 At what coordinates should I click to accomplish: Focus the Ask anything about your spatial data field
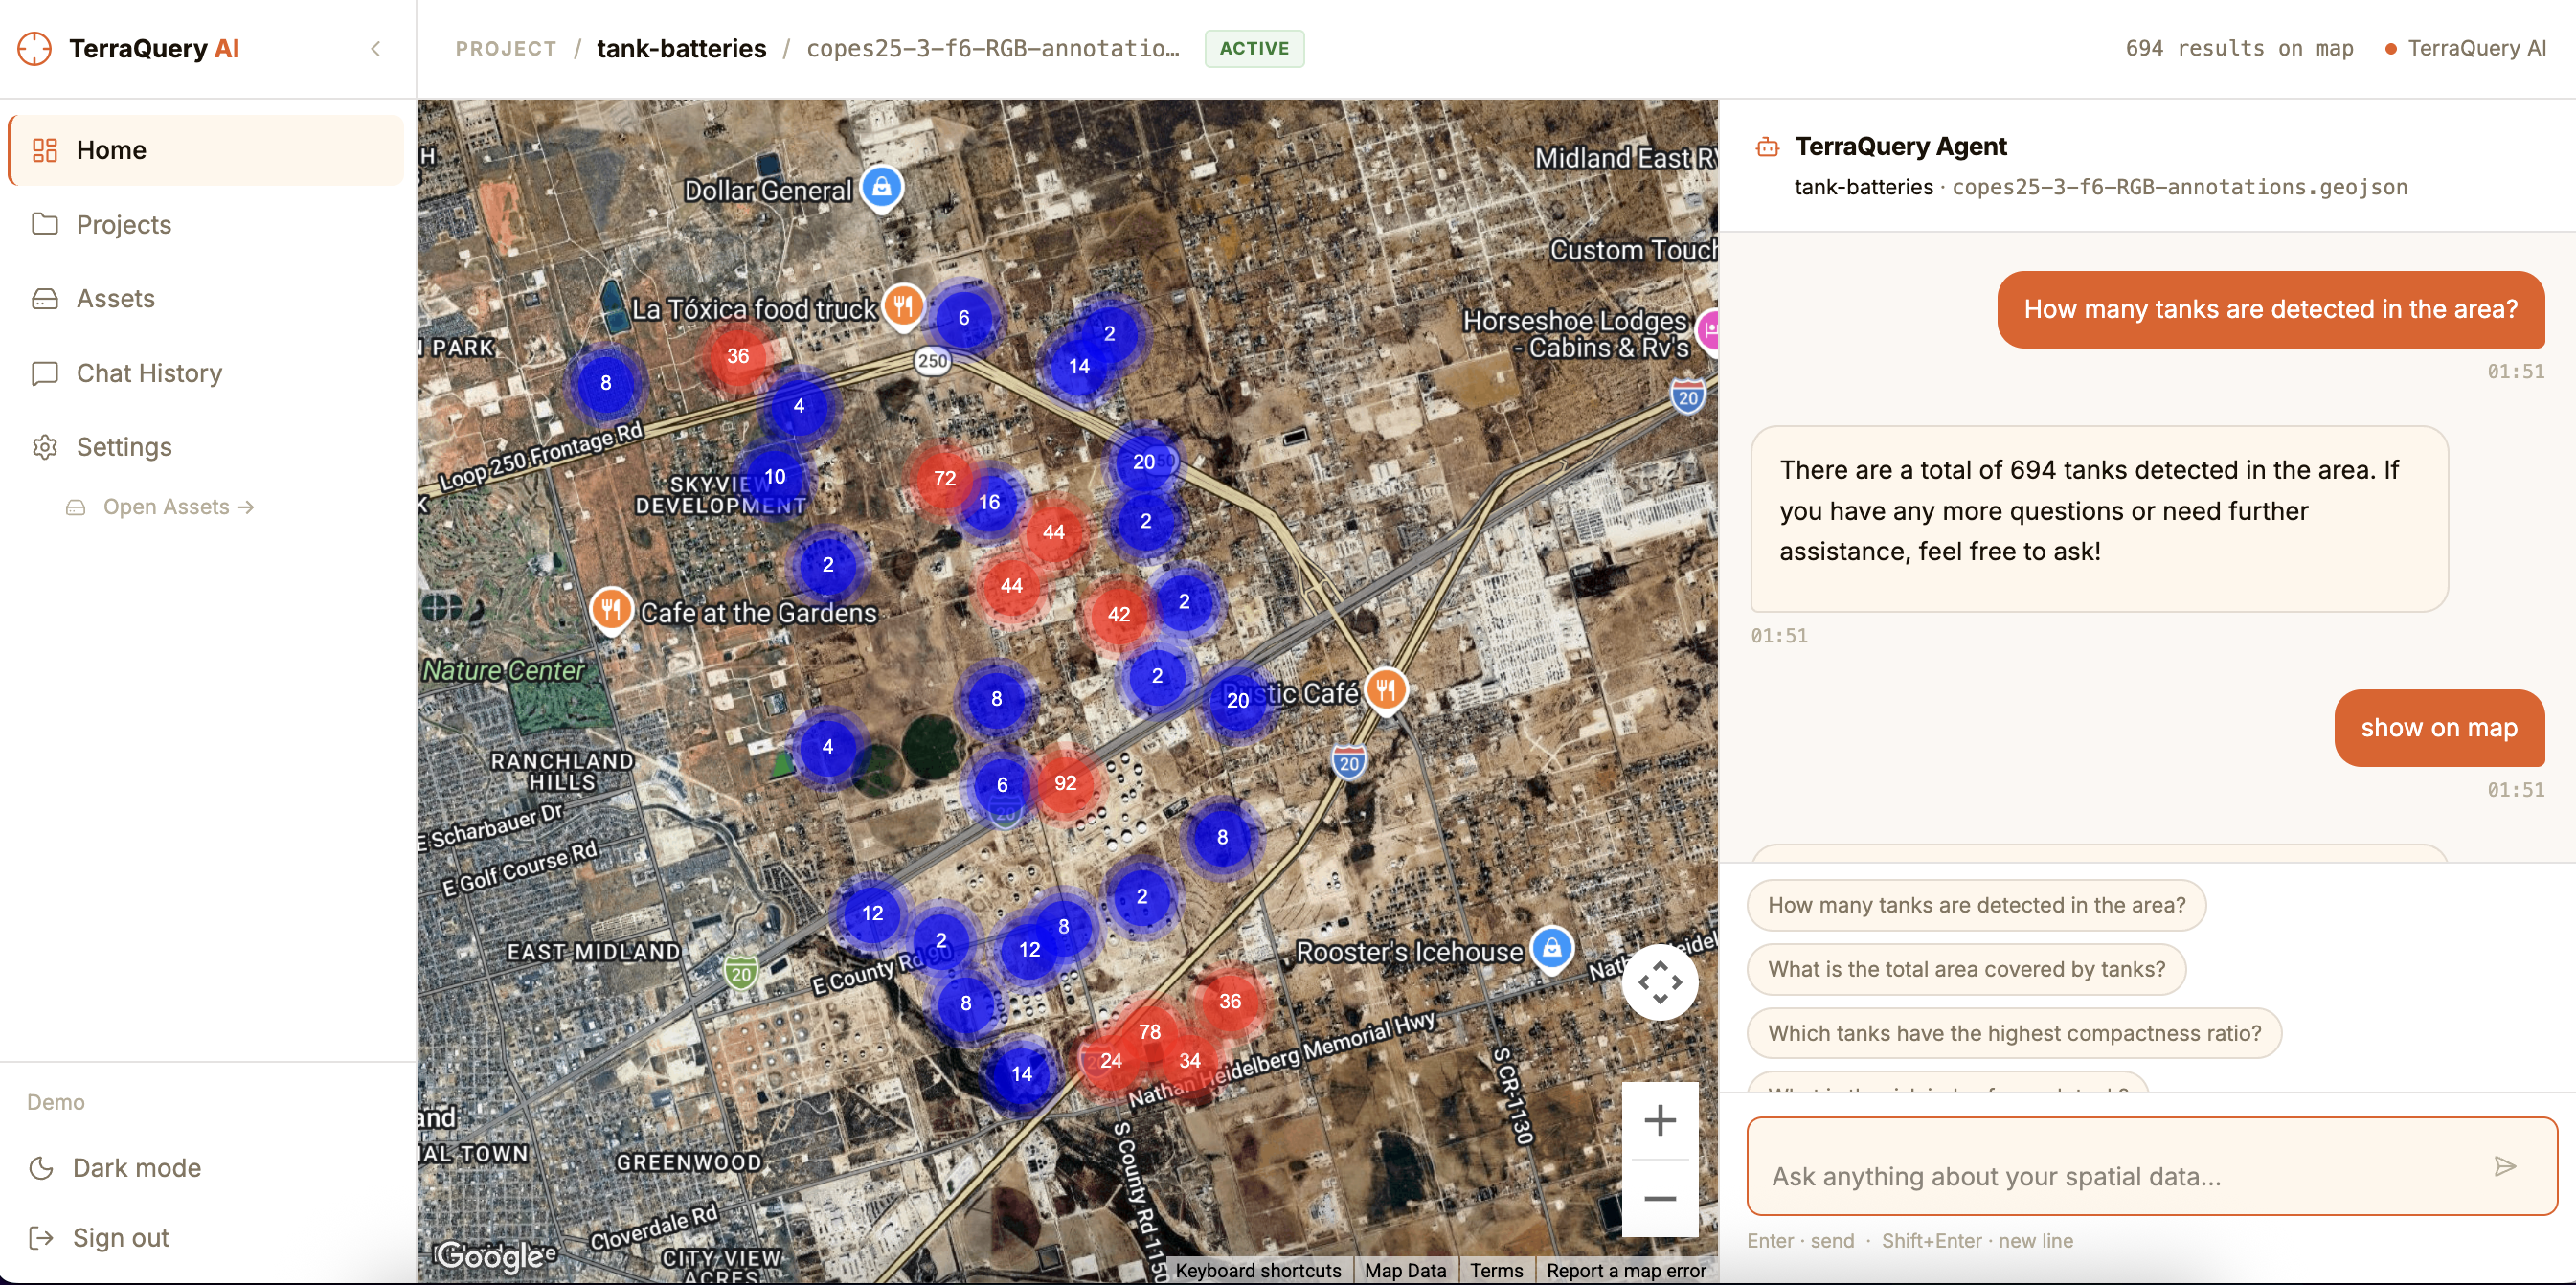tap(2151, 1166)
